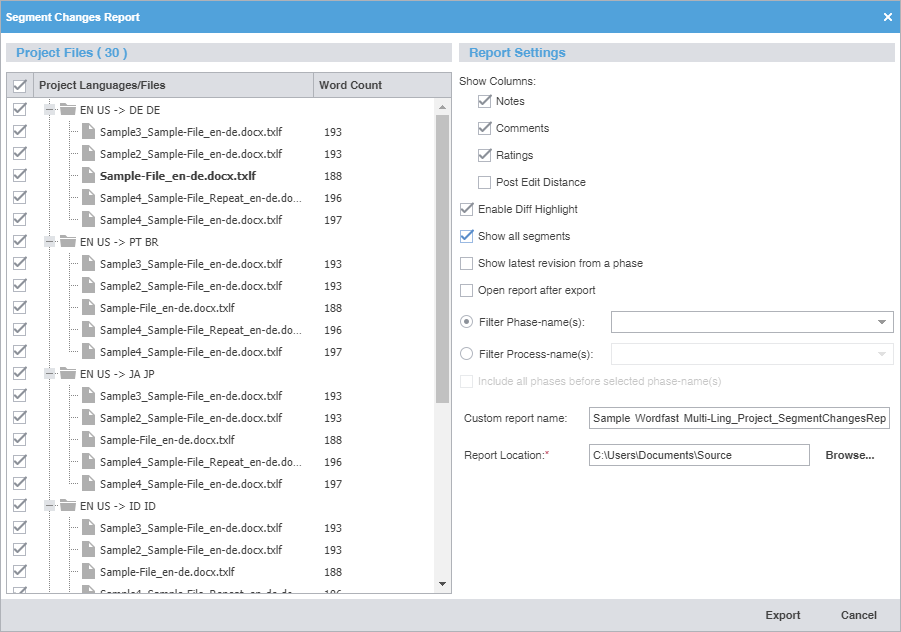Click Browse... to choose report location
901x632 pixels.
(849, 455)
